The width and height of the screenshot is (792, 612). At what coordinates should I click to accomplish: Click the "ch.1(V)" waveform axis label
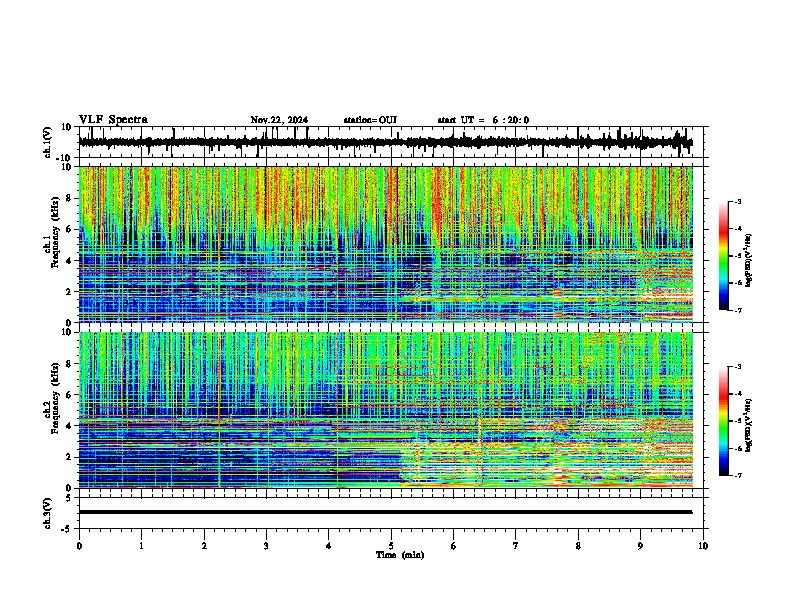tap(48, 142)
